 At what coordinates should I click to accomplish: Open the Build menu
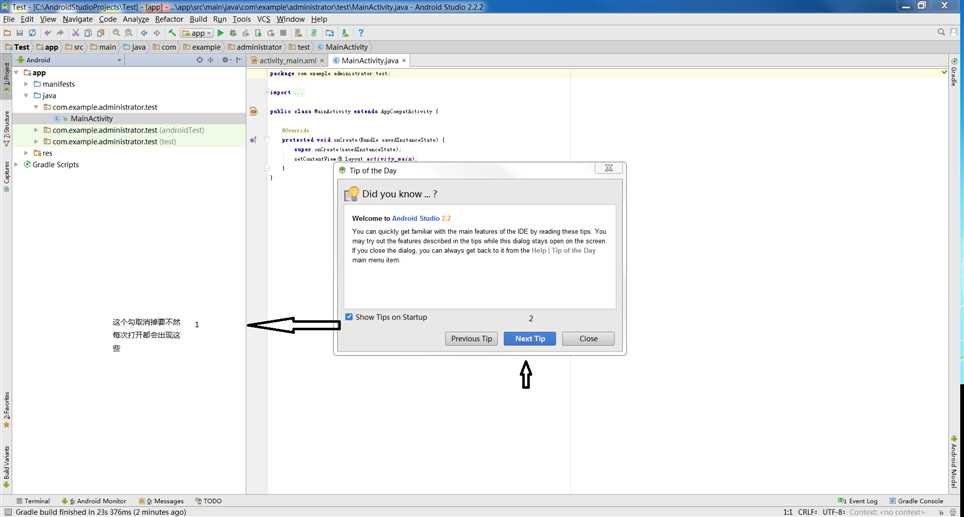pyautogui.click(x=198, y=19)
